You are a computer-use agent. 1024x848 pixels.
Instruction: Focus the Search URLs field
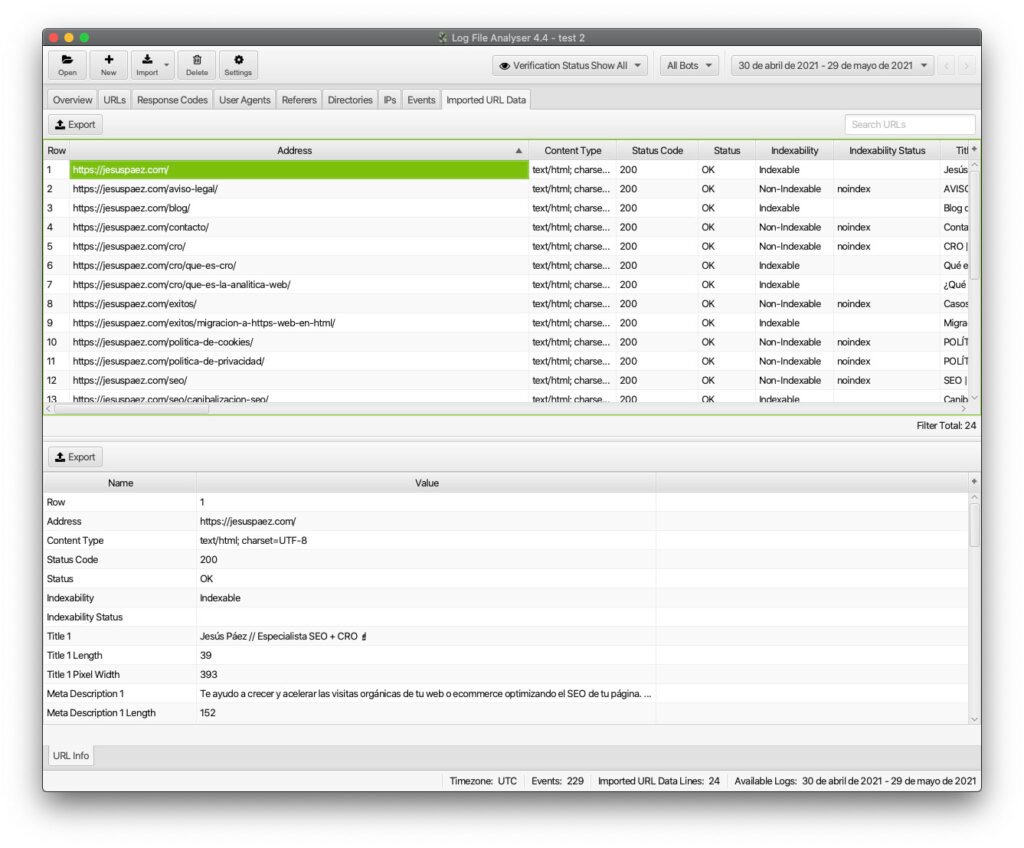point(909,124)
